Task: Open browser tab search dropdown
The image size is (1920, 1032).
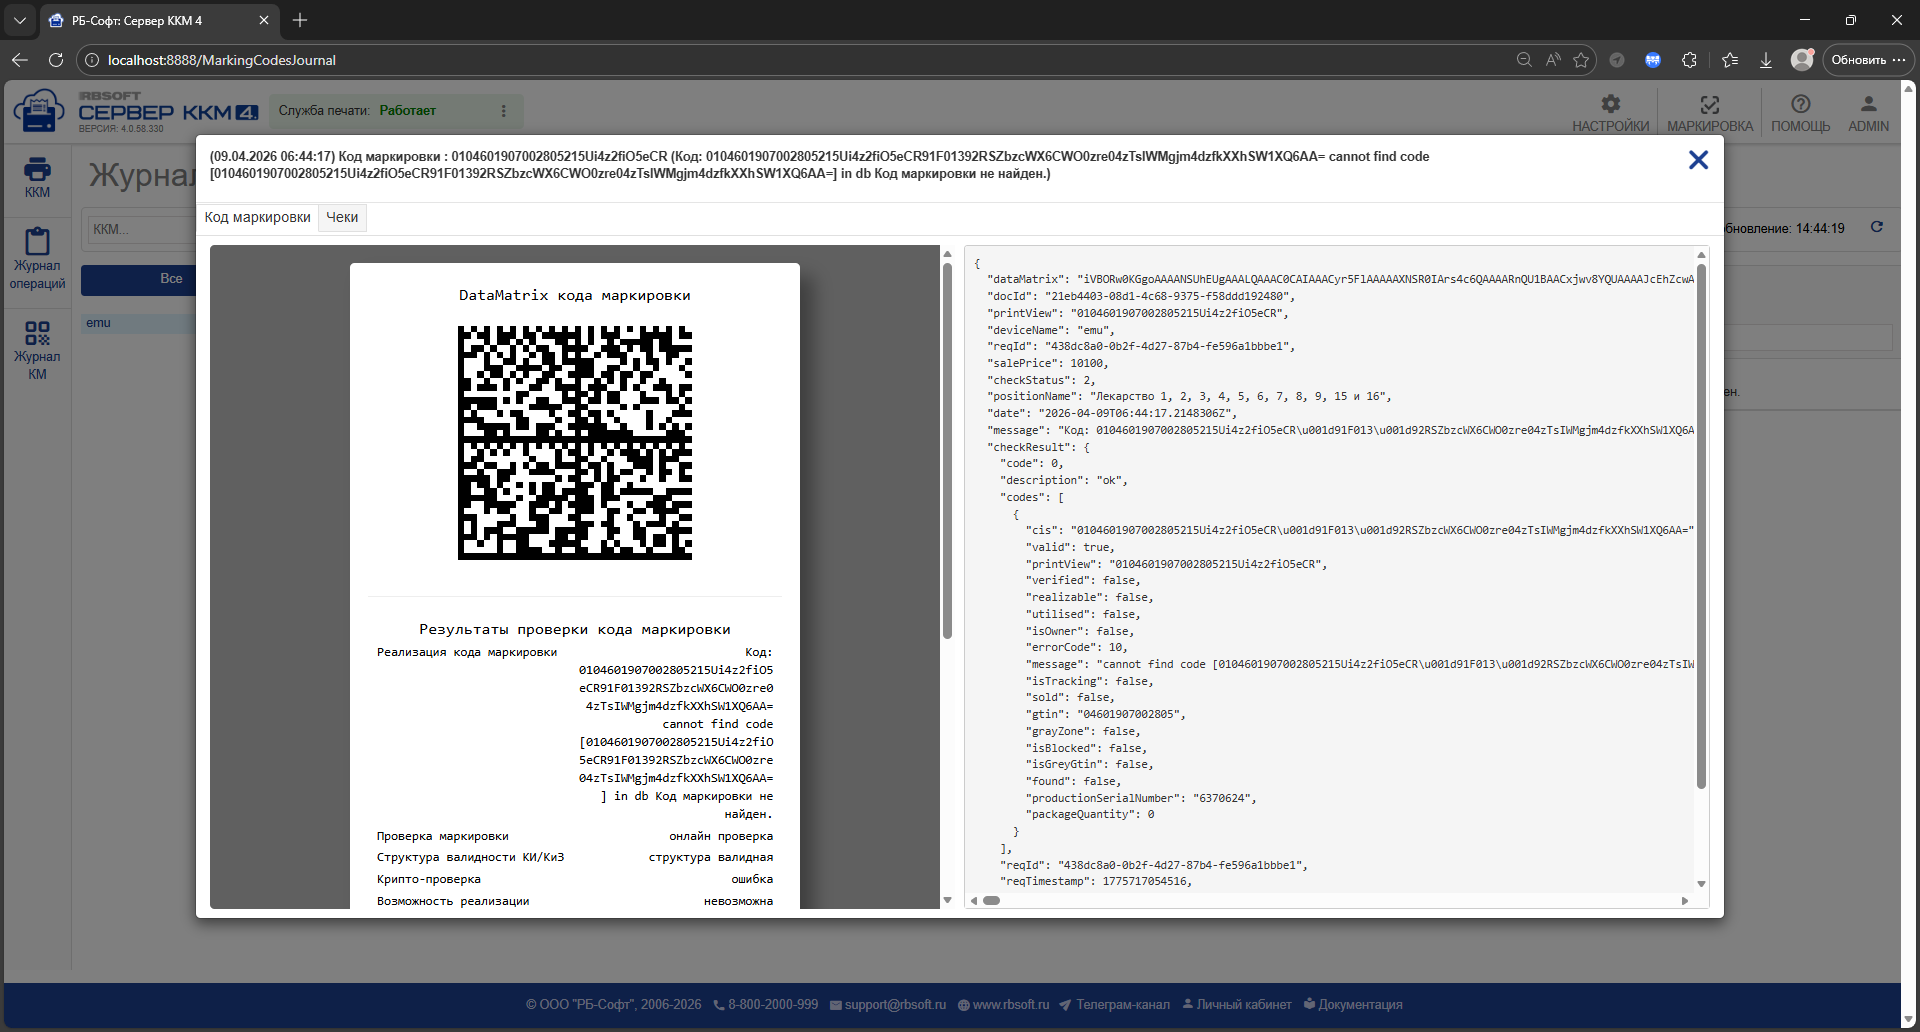Action: [20, 20]
